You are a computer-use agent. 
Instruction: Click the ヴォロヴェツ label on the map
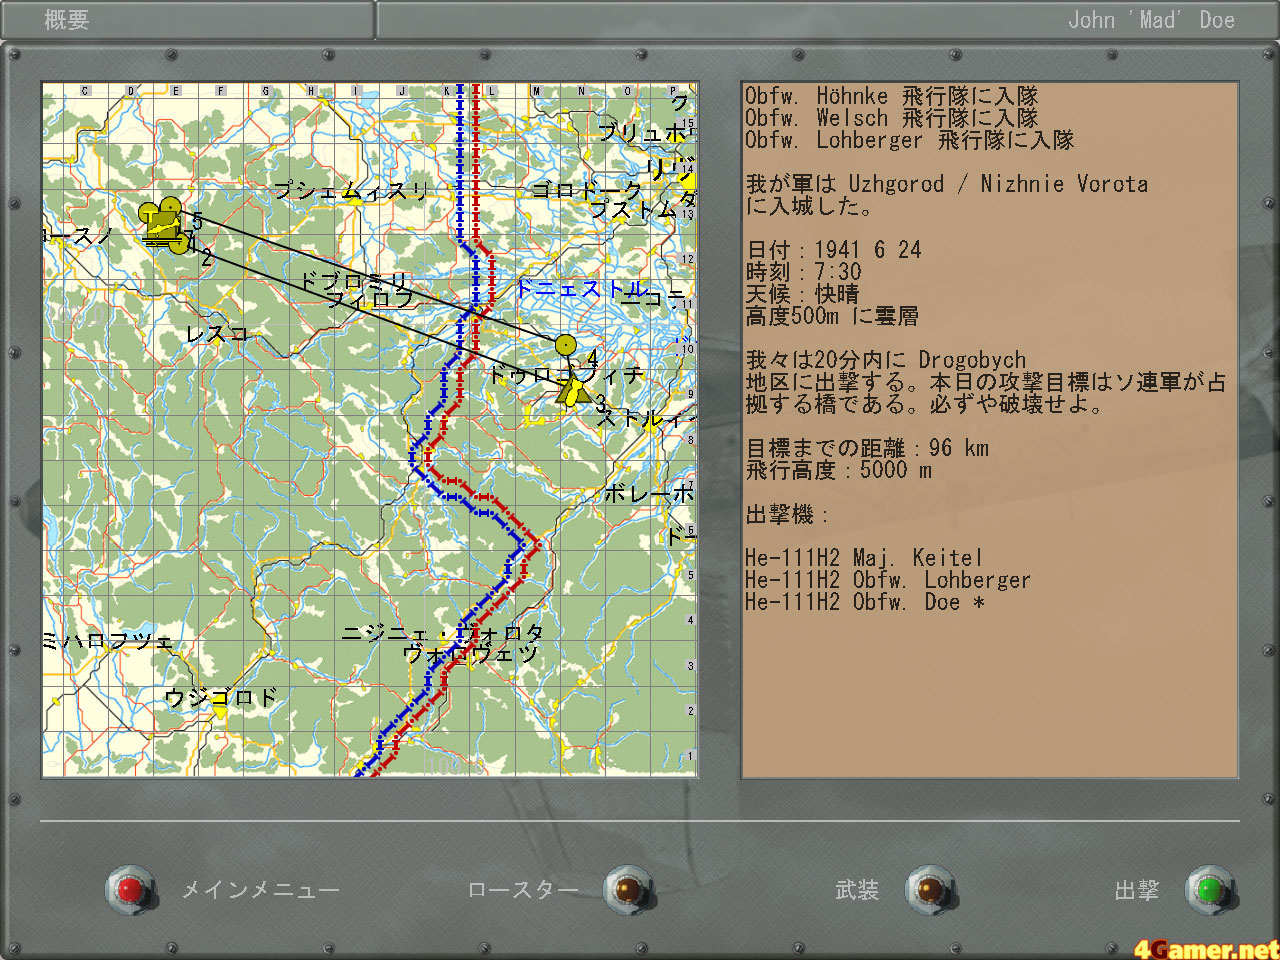(x=470, y=654)
